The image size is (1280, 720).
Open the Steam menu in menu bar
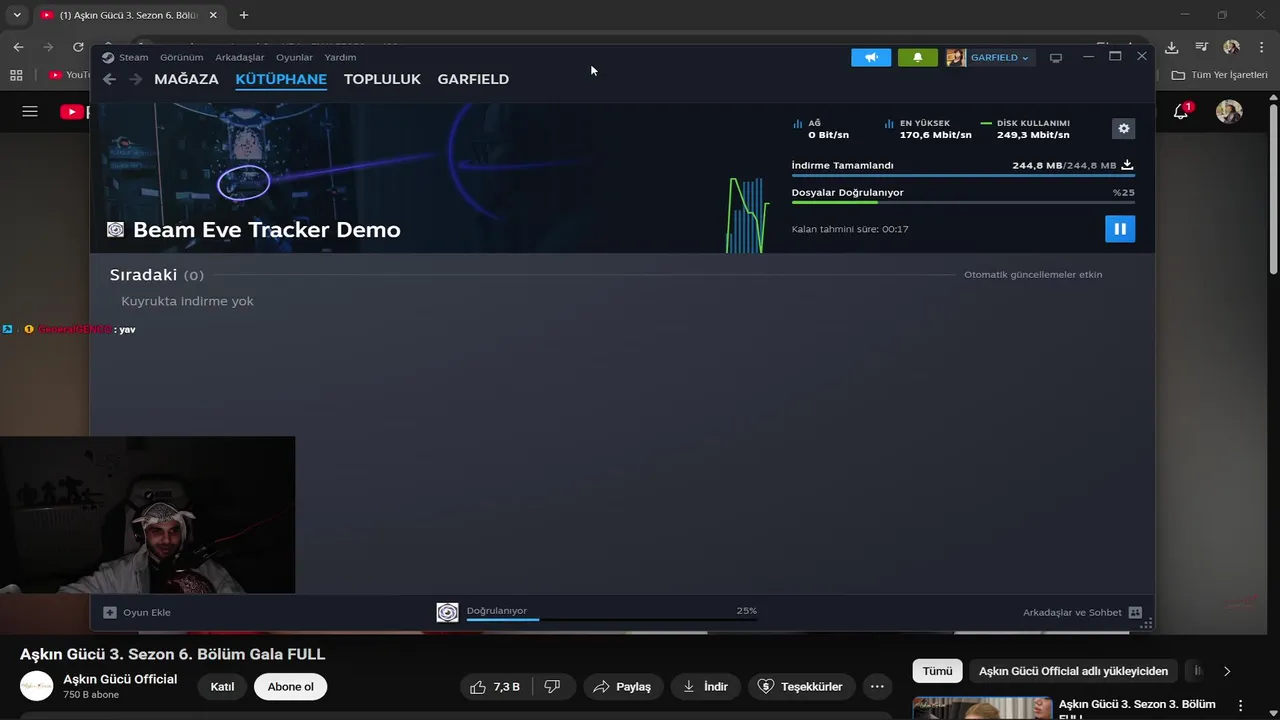pyautogui.click(x=133, y=57)
